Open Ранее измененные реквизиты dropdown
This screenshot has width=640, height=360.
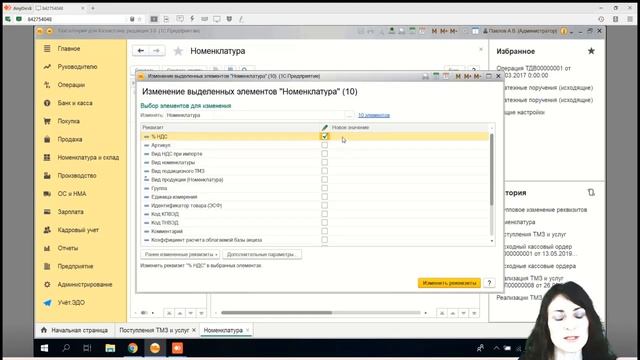click(180, 254)
